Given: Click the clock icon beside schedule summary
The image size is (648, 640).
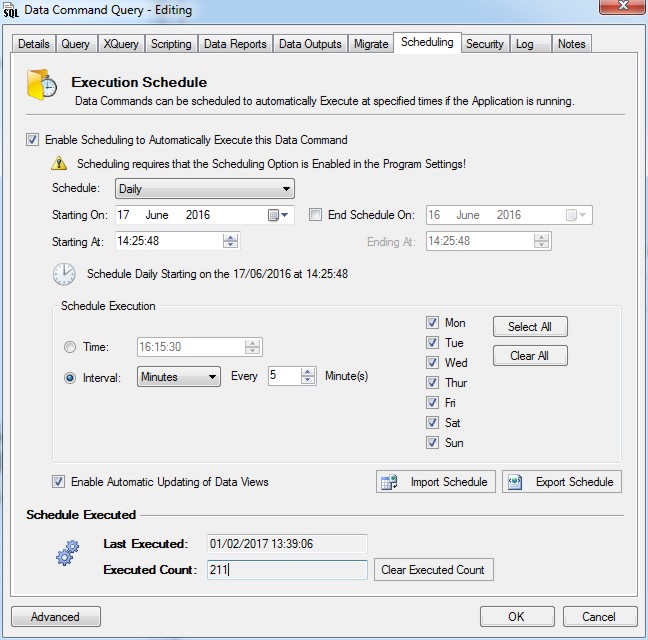Looking at the screenshot, I should click(x=64, y=274).
